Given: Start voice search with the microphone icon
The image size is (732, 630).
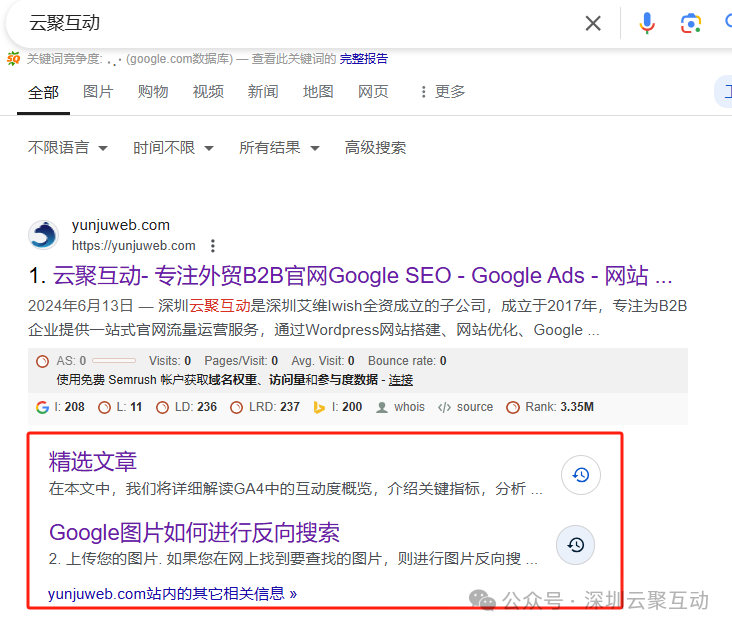Looking at the screenshot, I should [647, 23].
